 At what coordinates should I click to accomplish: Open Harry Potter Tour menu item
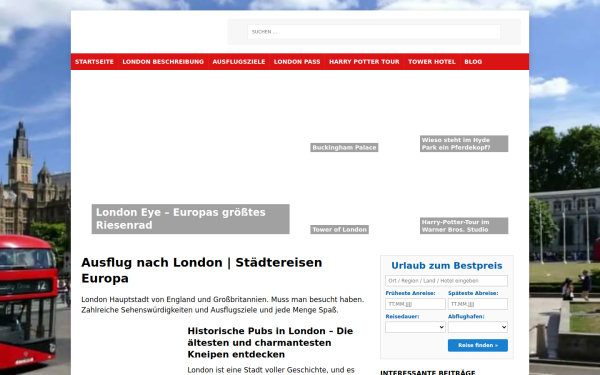364,62
